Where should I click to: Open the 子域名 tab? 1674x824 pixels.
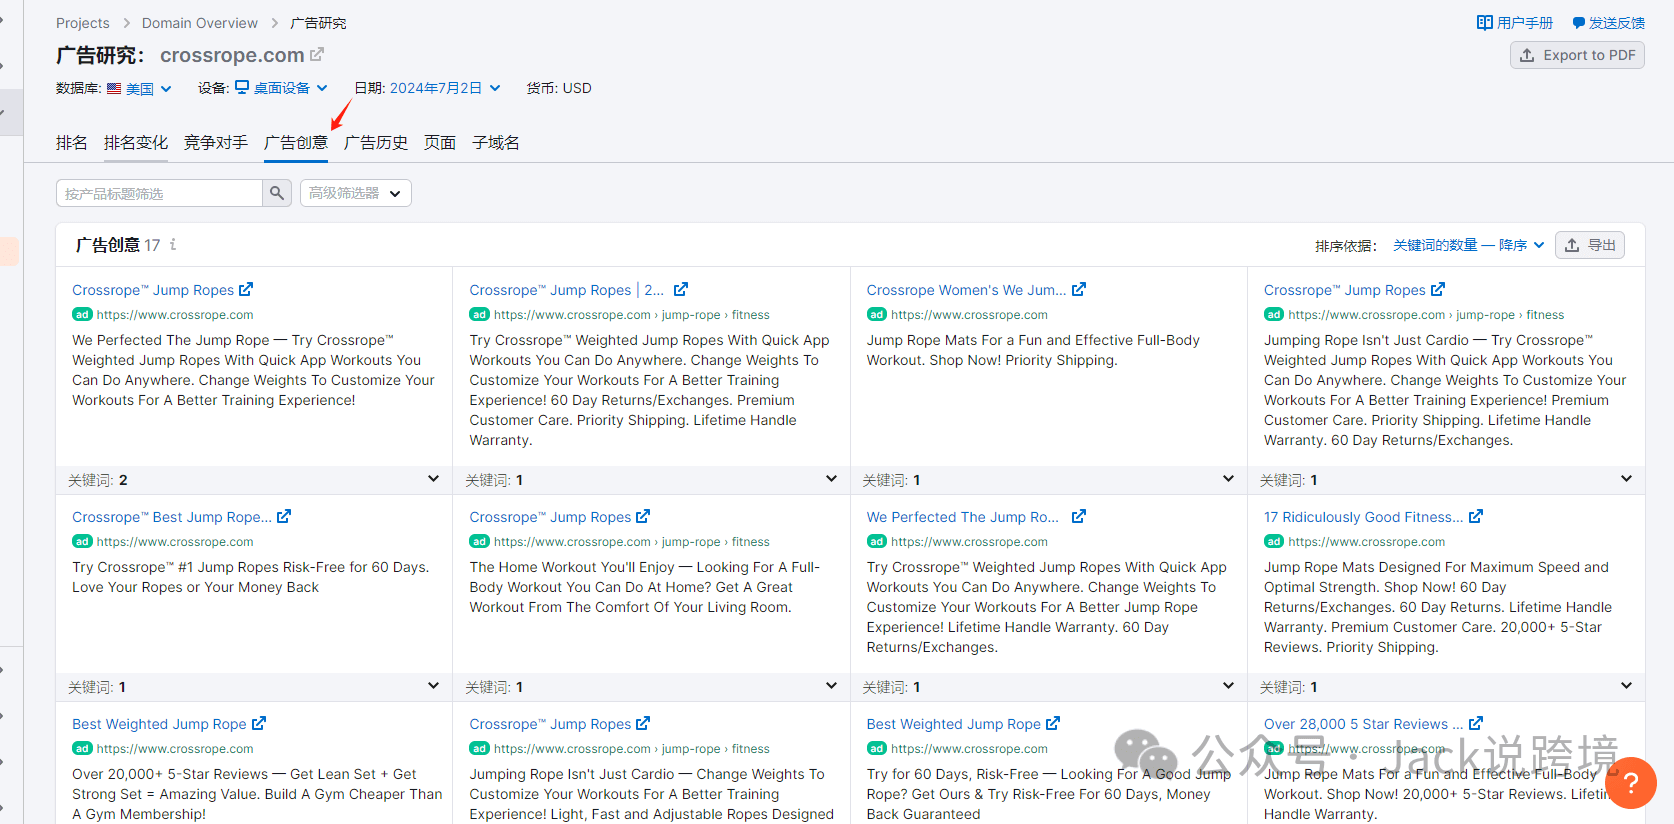(496, 143)
